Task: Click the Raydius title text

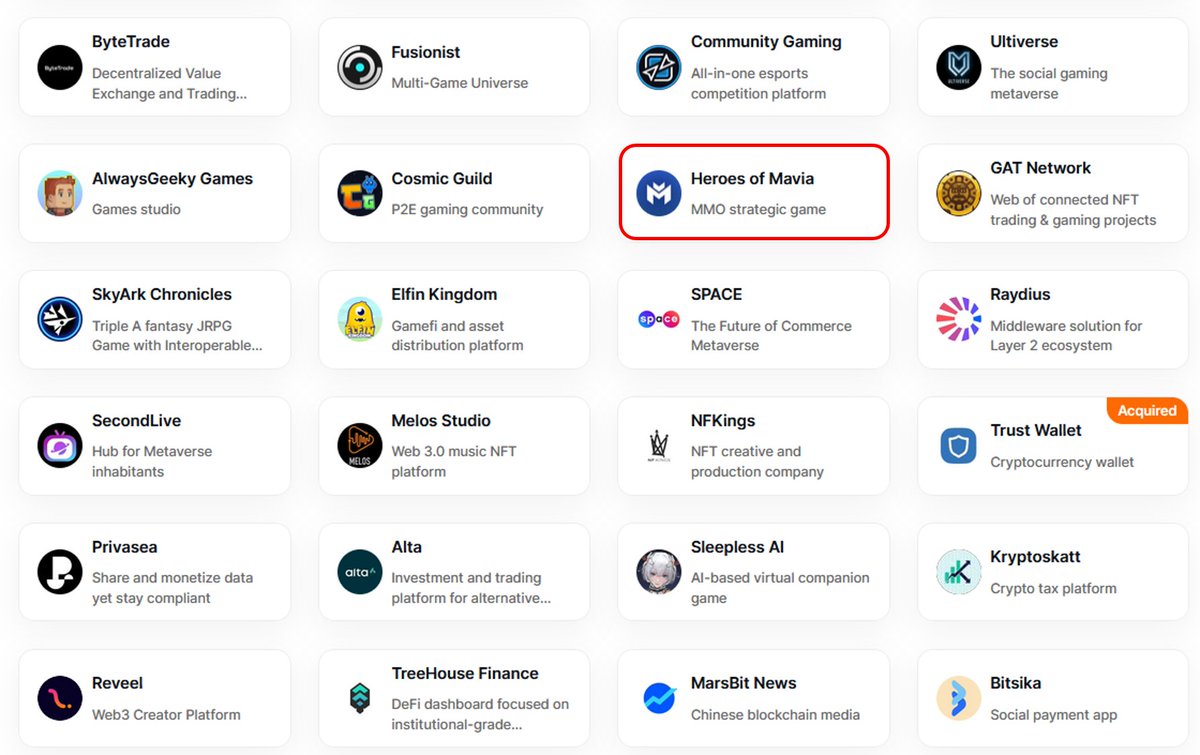Action: pos(1020,294)
